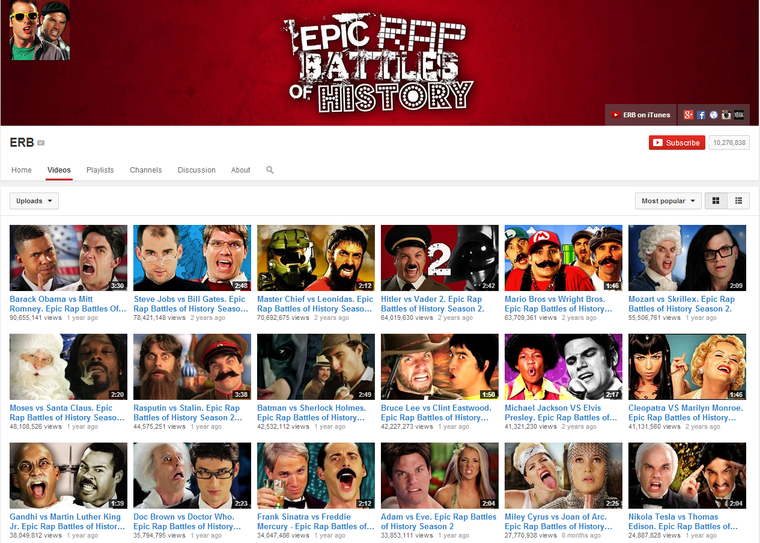
Task: Click the ERB channel name heading
Action: pyautogui.click(x=22, y=143)
